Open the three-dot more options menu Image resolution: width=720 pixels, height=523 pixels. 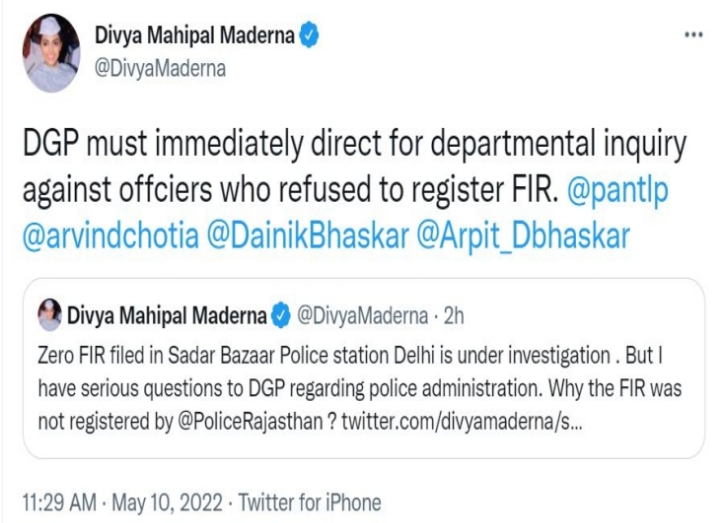[692, 34]
